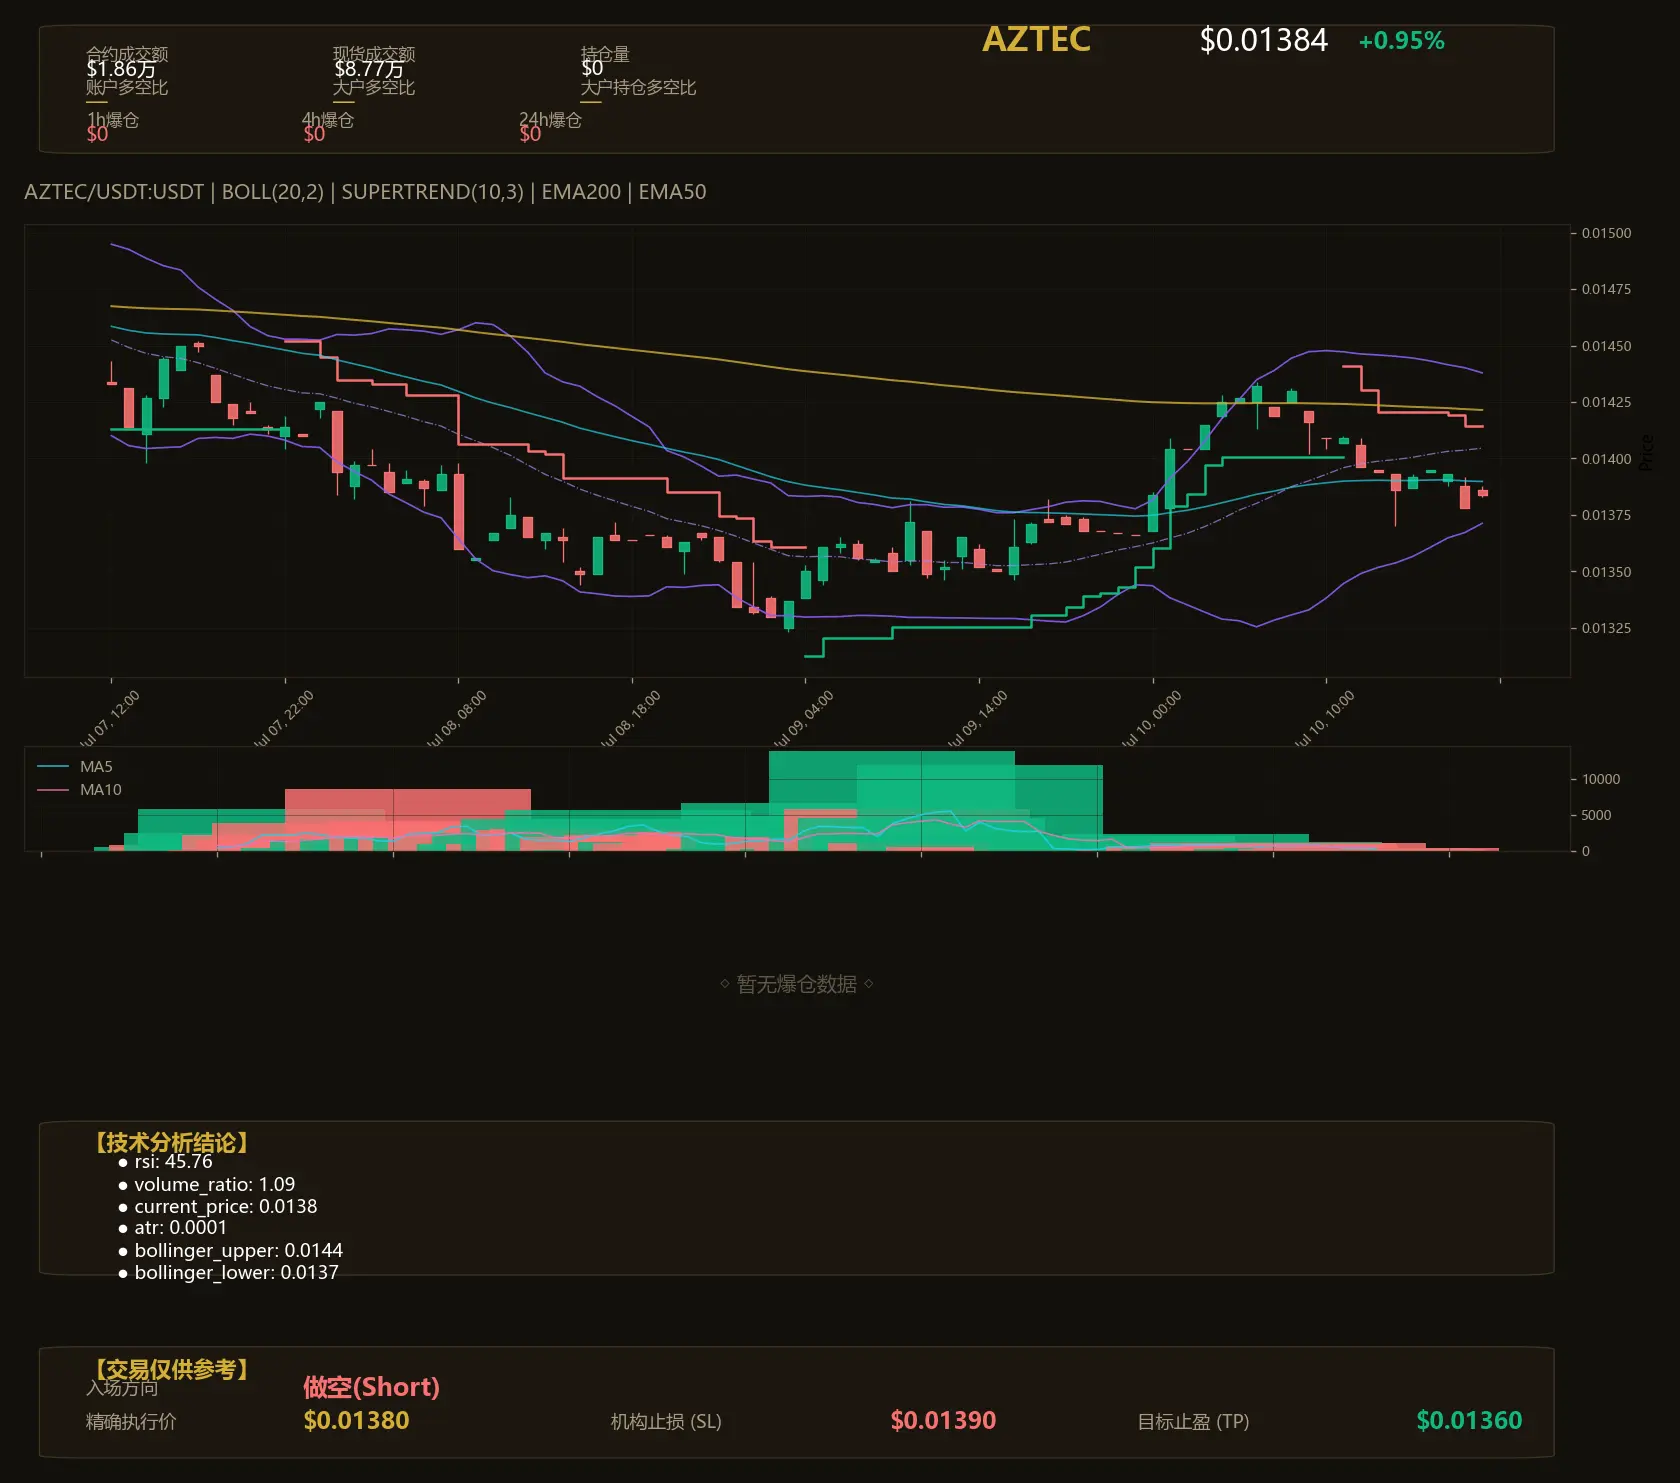Click the 账户多空比 label
This screenshot has height=1483, width=1680.
127,87
